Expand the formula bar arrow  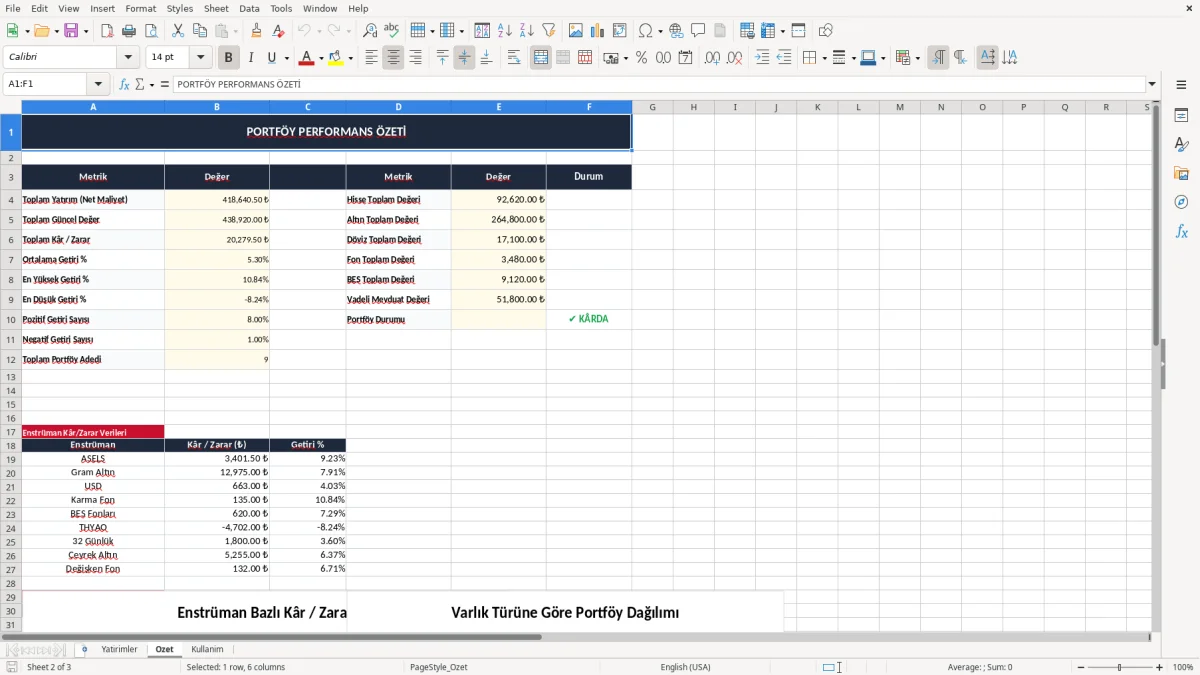tap(1152, 85)
